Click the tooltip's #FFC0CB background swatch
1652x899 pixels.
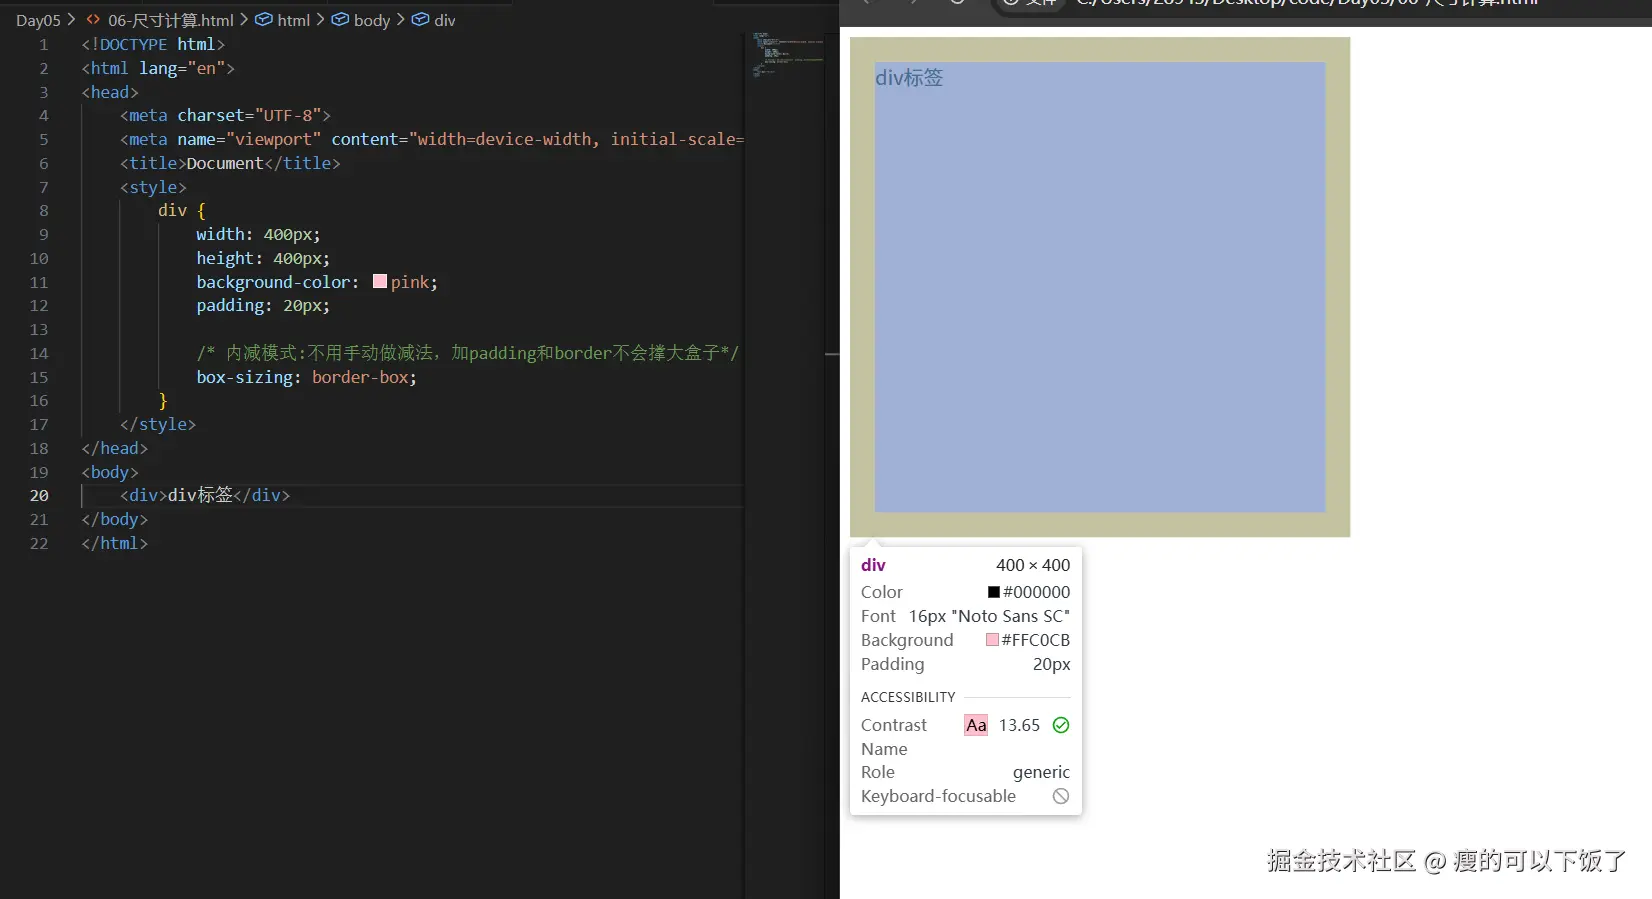[992, 640]
